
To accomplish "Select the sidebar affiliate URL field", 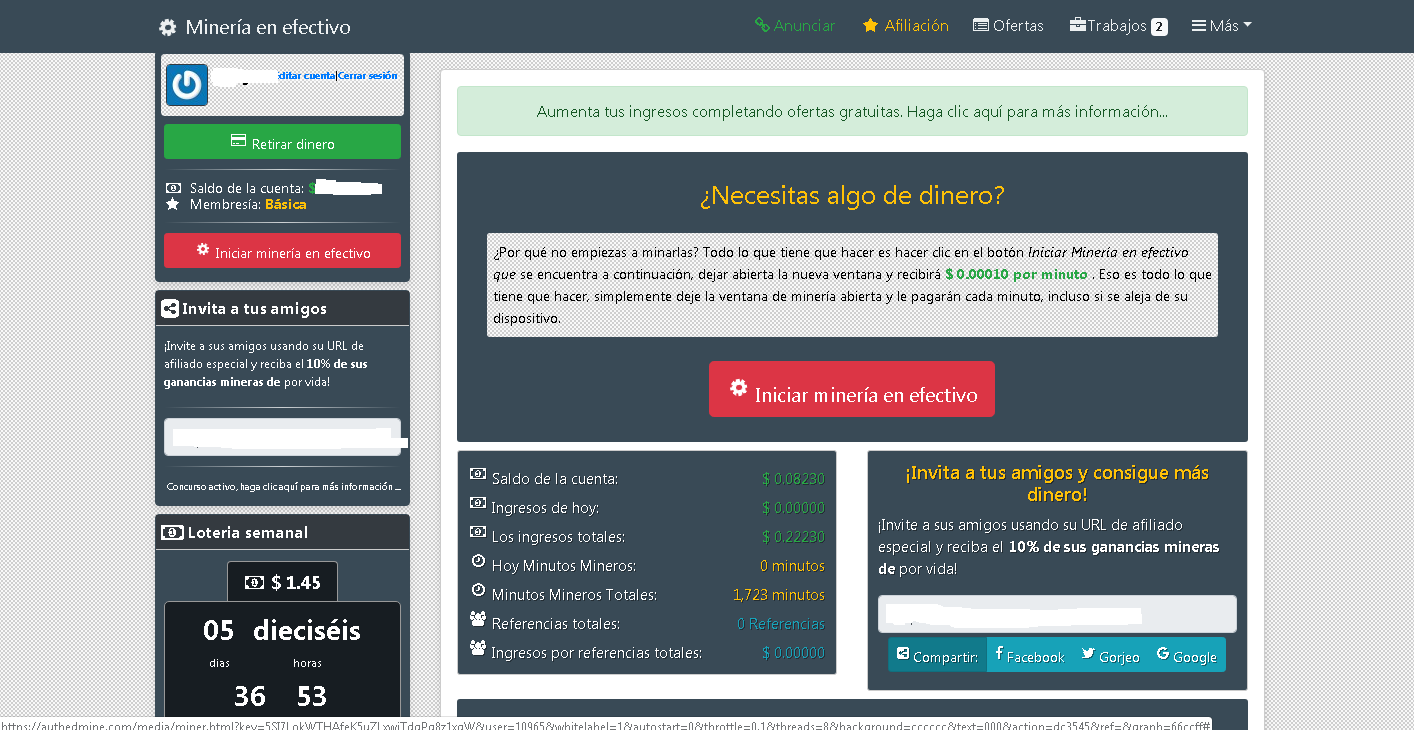I will click(282, 437).
